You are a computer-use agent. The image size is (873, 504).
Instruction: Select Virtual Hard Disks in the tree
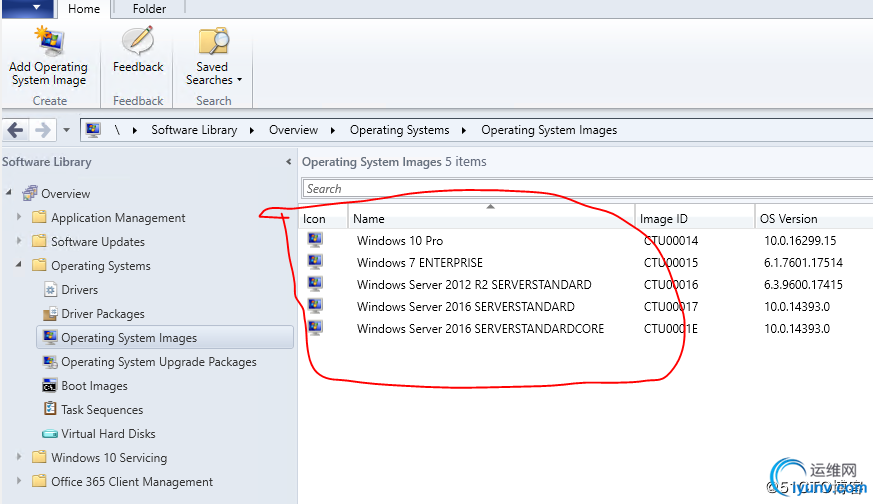(x=108, y=433)
